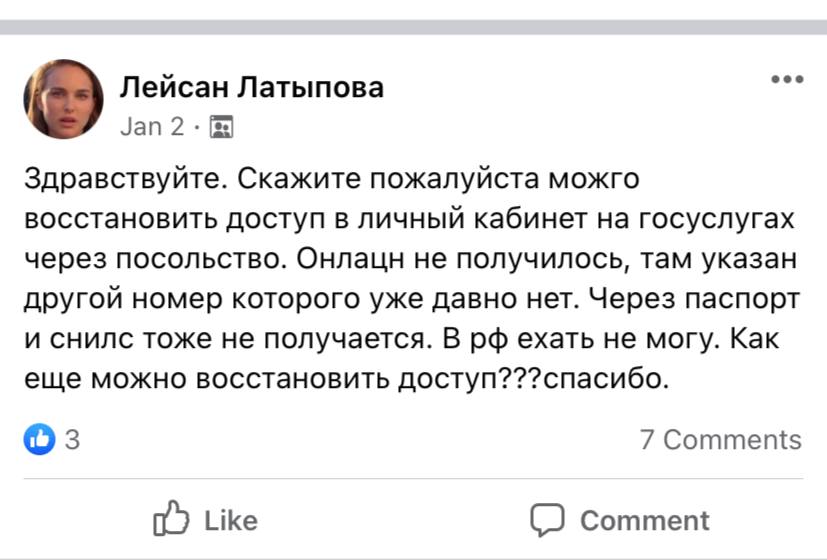827x560 pixels.
Task: Click the group audience icon beside date
Action: click(222, 127)
